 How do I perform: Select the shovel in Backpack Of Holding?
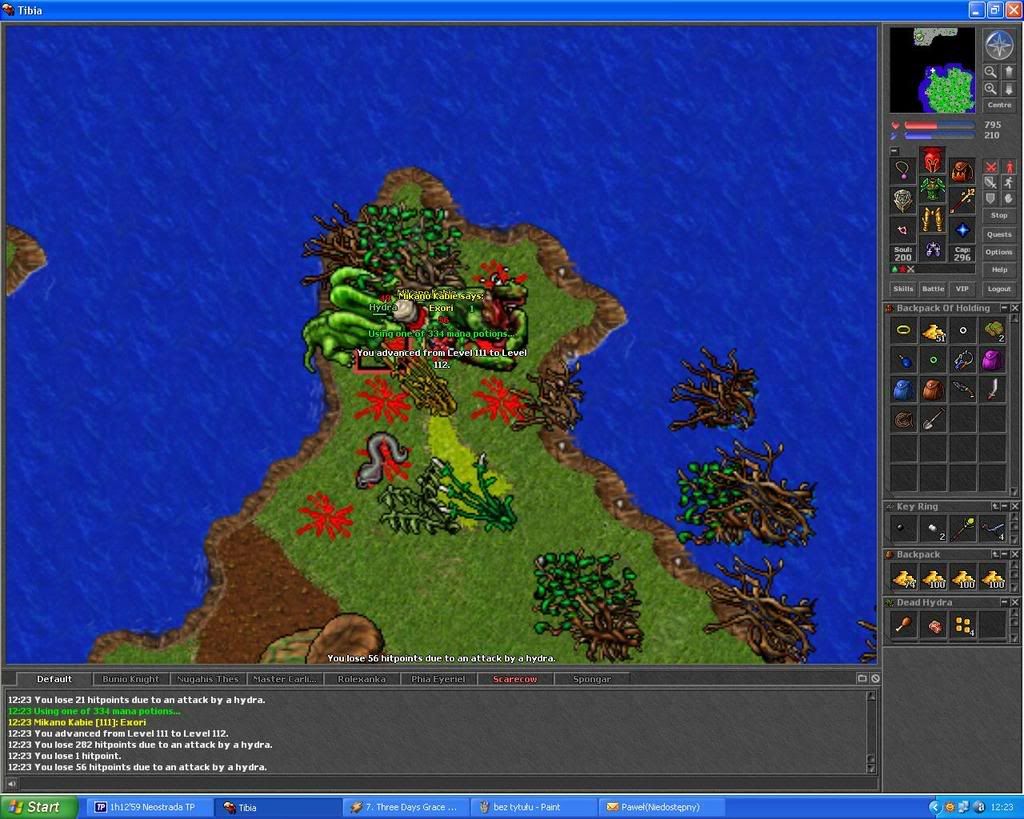click(933, 419)
